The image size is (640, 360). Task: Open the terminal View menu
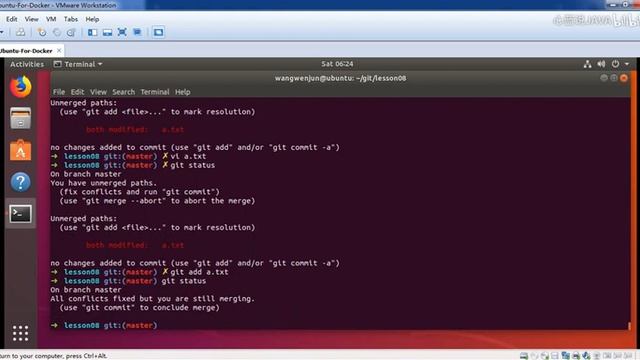point(98,92)
